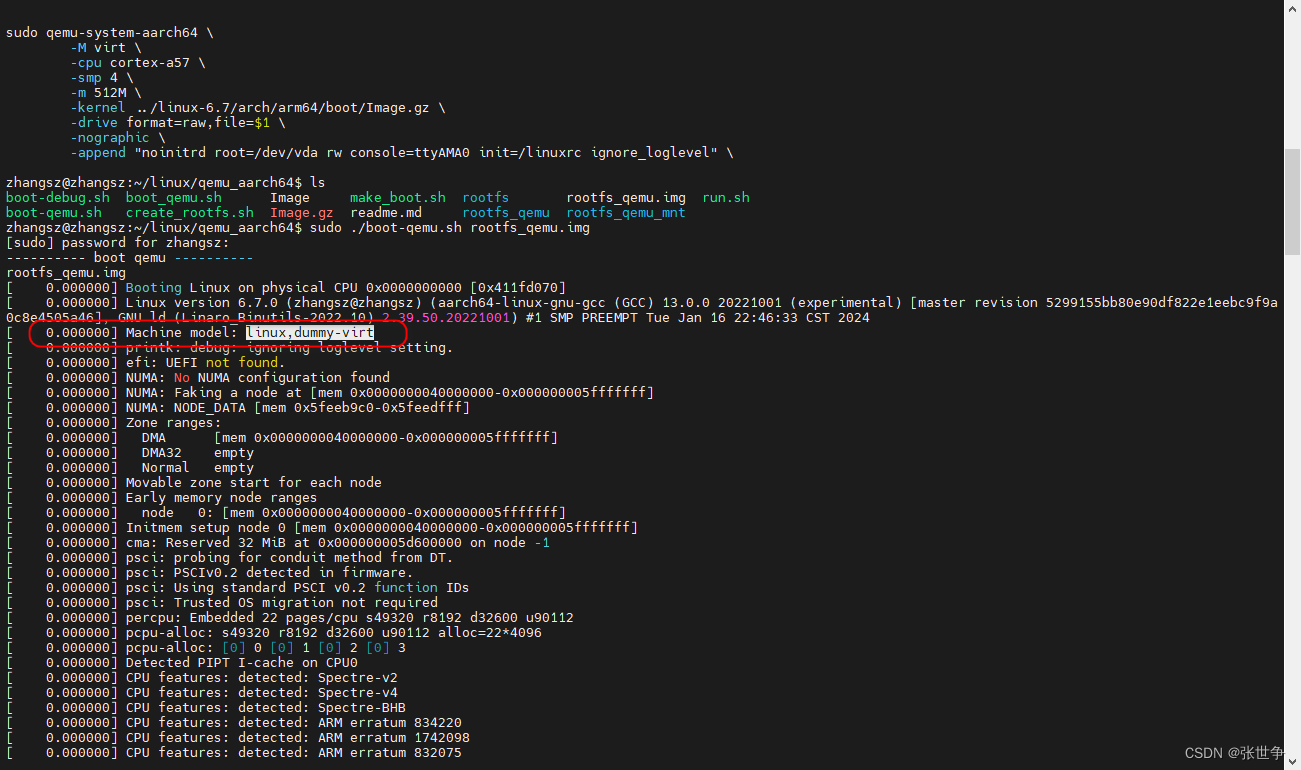The image size is (1301, 770).
Task: Select the boot-debug.sh filename
Action: 57,197
